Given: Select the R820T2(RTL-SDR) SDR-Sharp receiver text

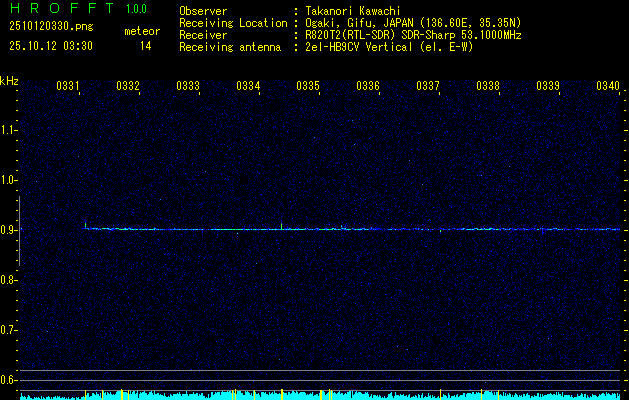Looking at the screenshot, I should tap(413, 35).
